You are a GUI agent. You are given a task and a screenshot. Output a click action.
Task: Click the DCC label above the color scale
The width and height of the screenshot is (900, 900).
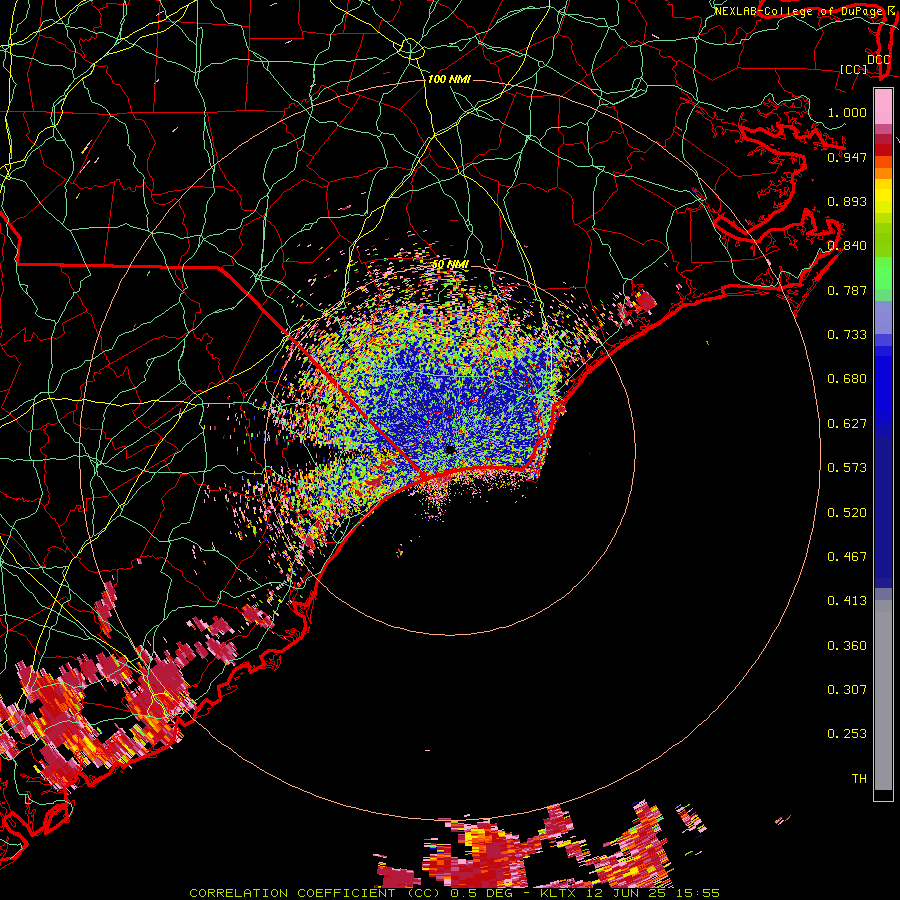tap(878, 60)
